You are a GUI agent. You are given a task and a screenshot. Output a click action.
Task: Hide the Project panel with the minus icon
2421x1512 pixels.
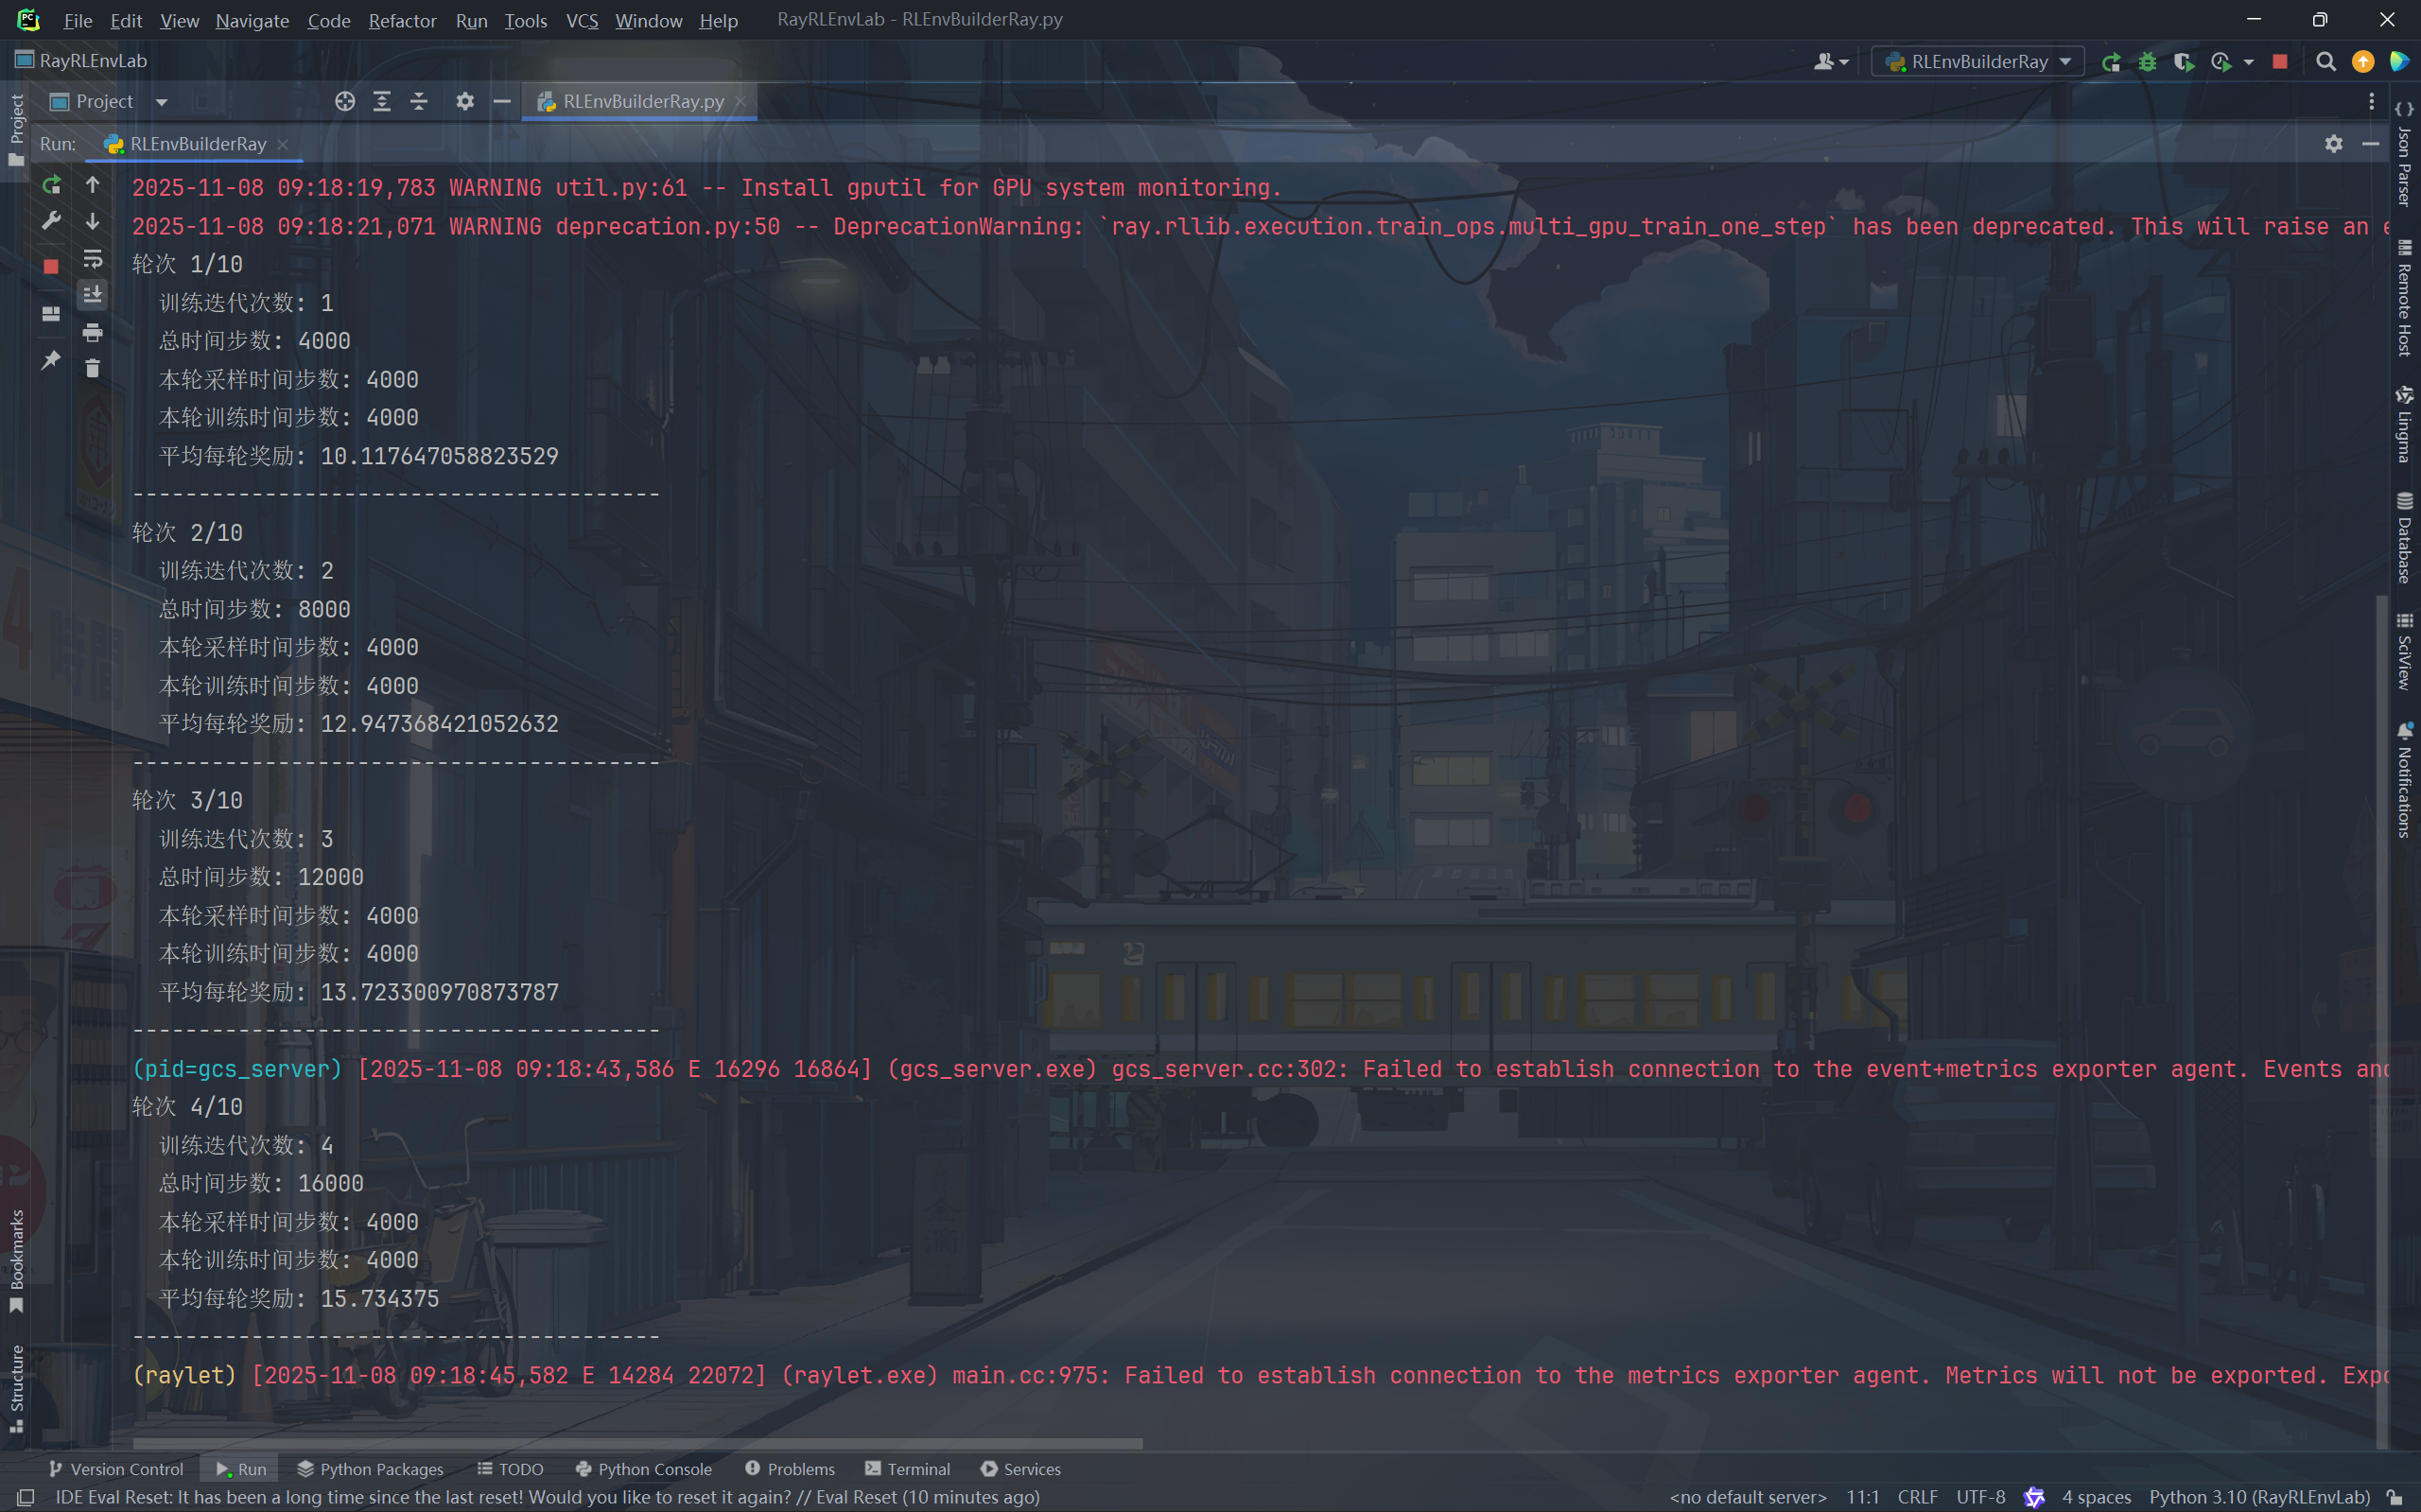coord(502,101)
